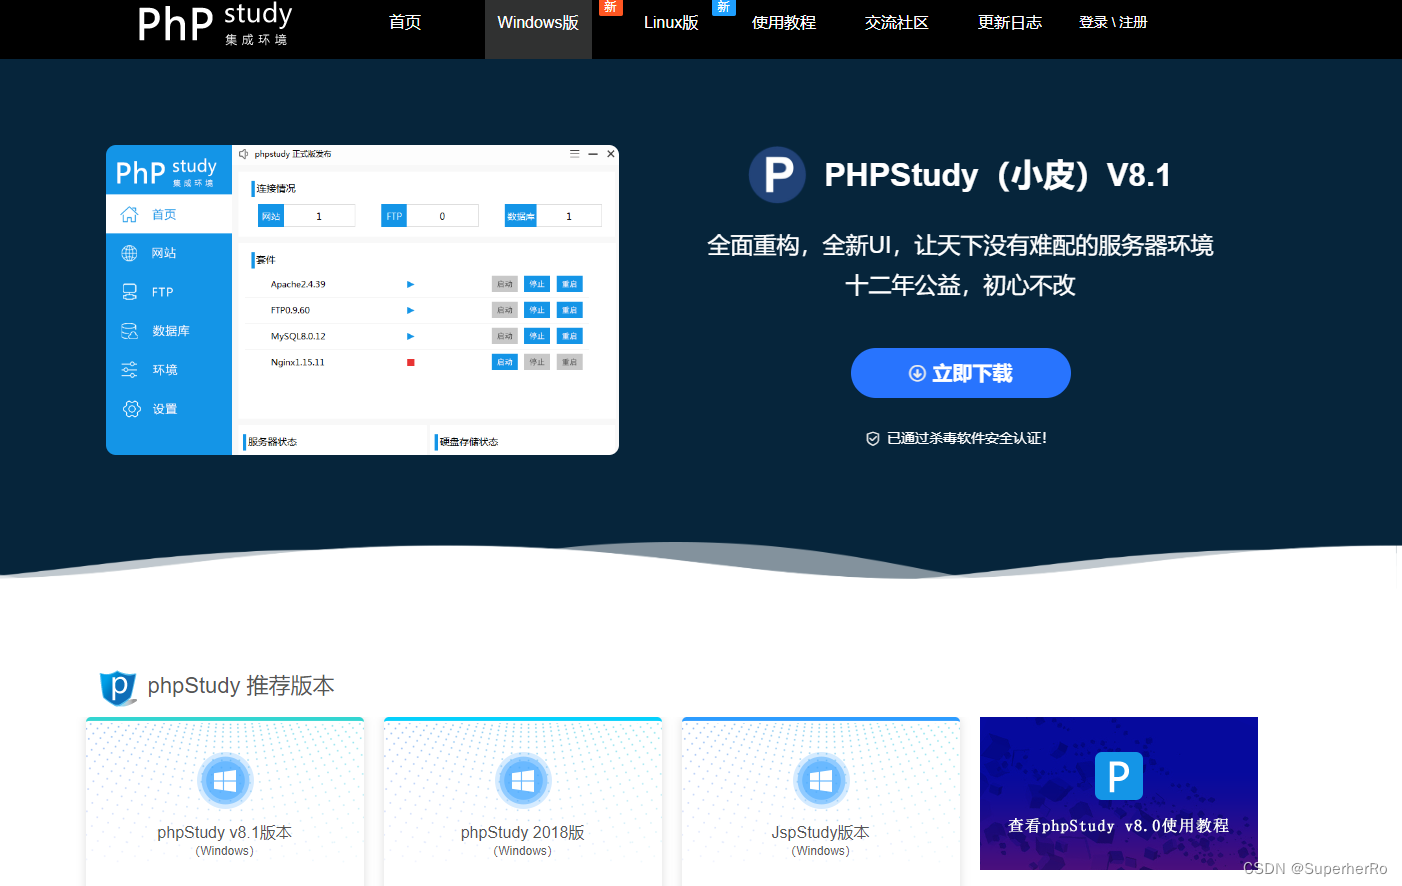1402x886 pixels.
Task: Click the P logo beside PHPStudy（小皮）V8.1
Action: 778,175
